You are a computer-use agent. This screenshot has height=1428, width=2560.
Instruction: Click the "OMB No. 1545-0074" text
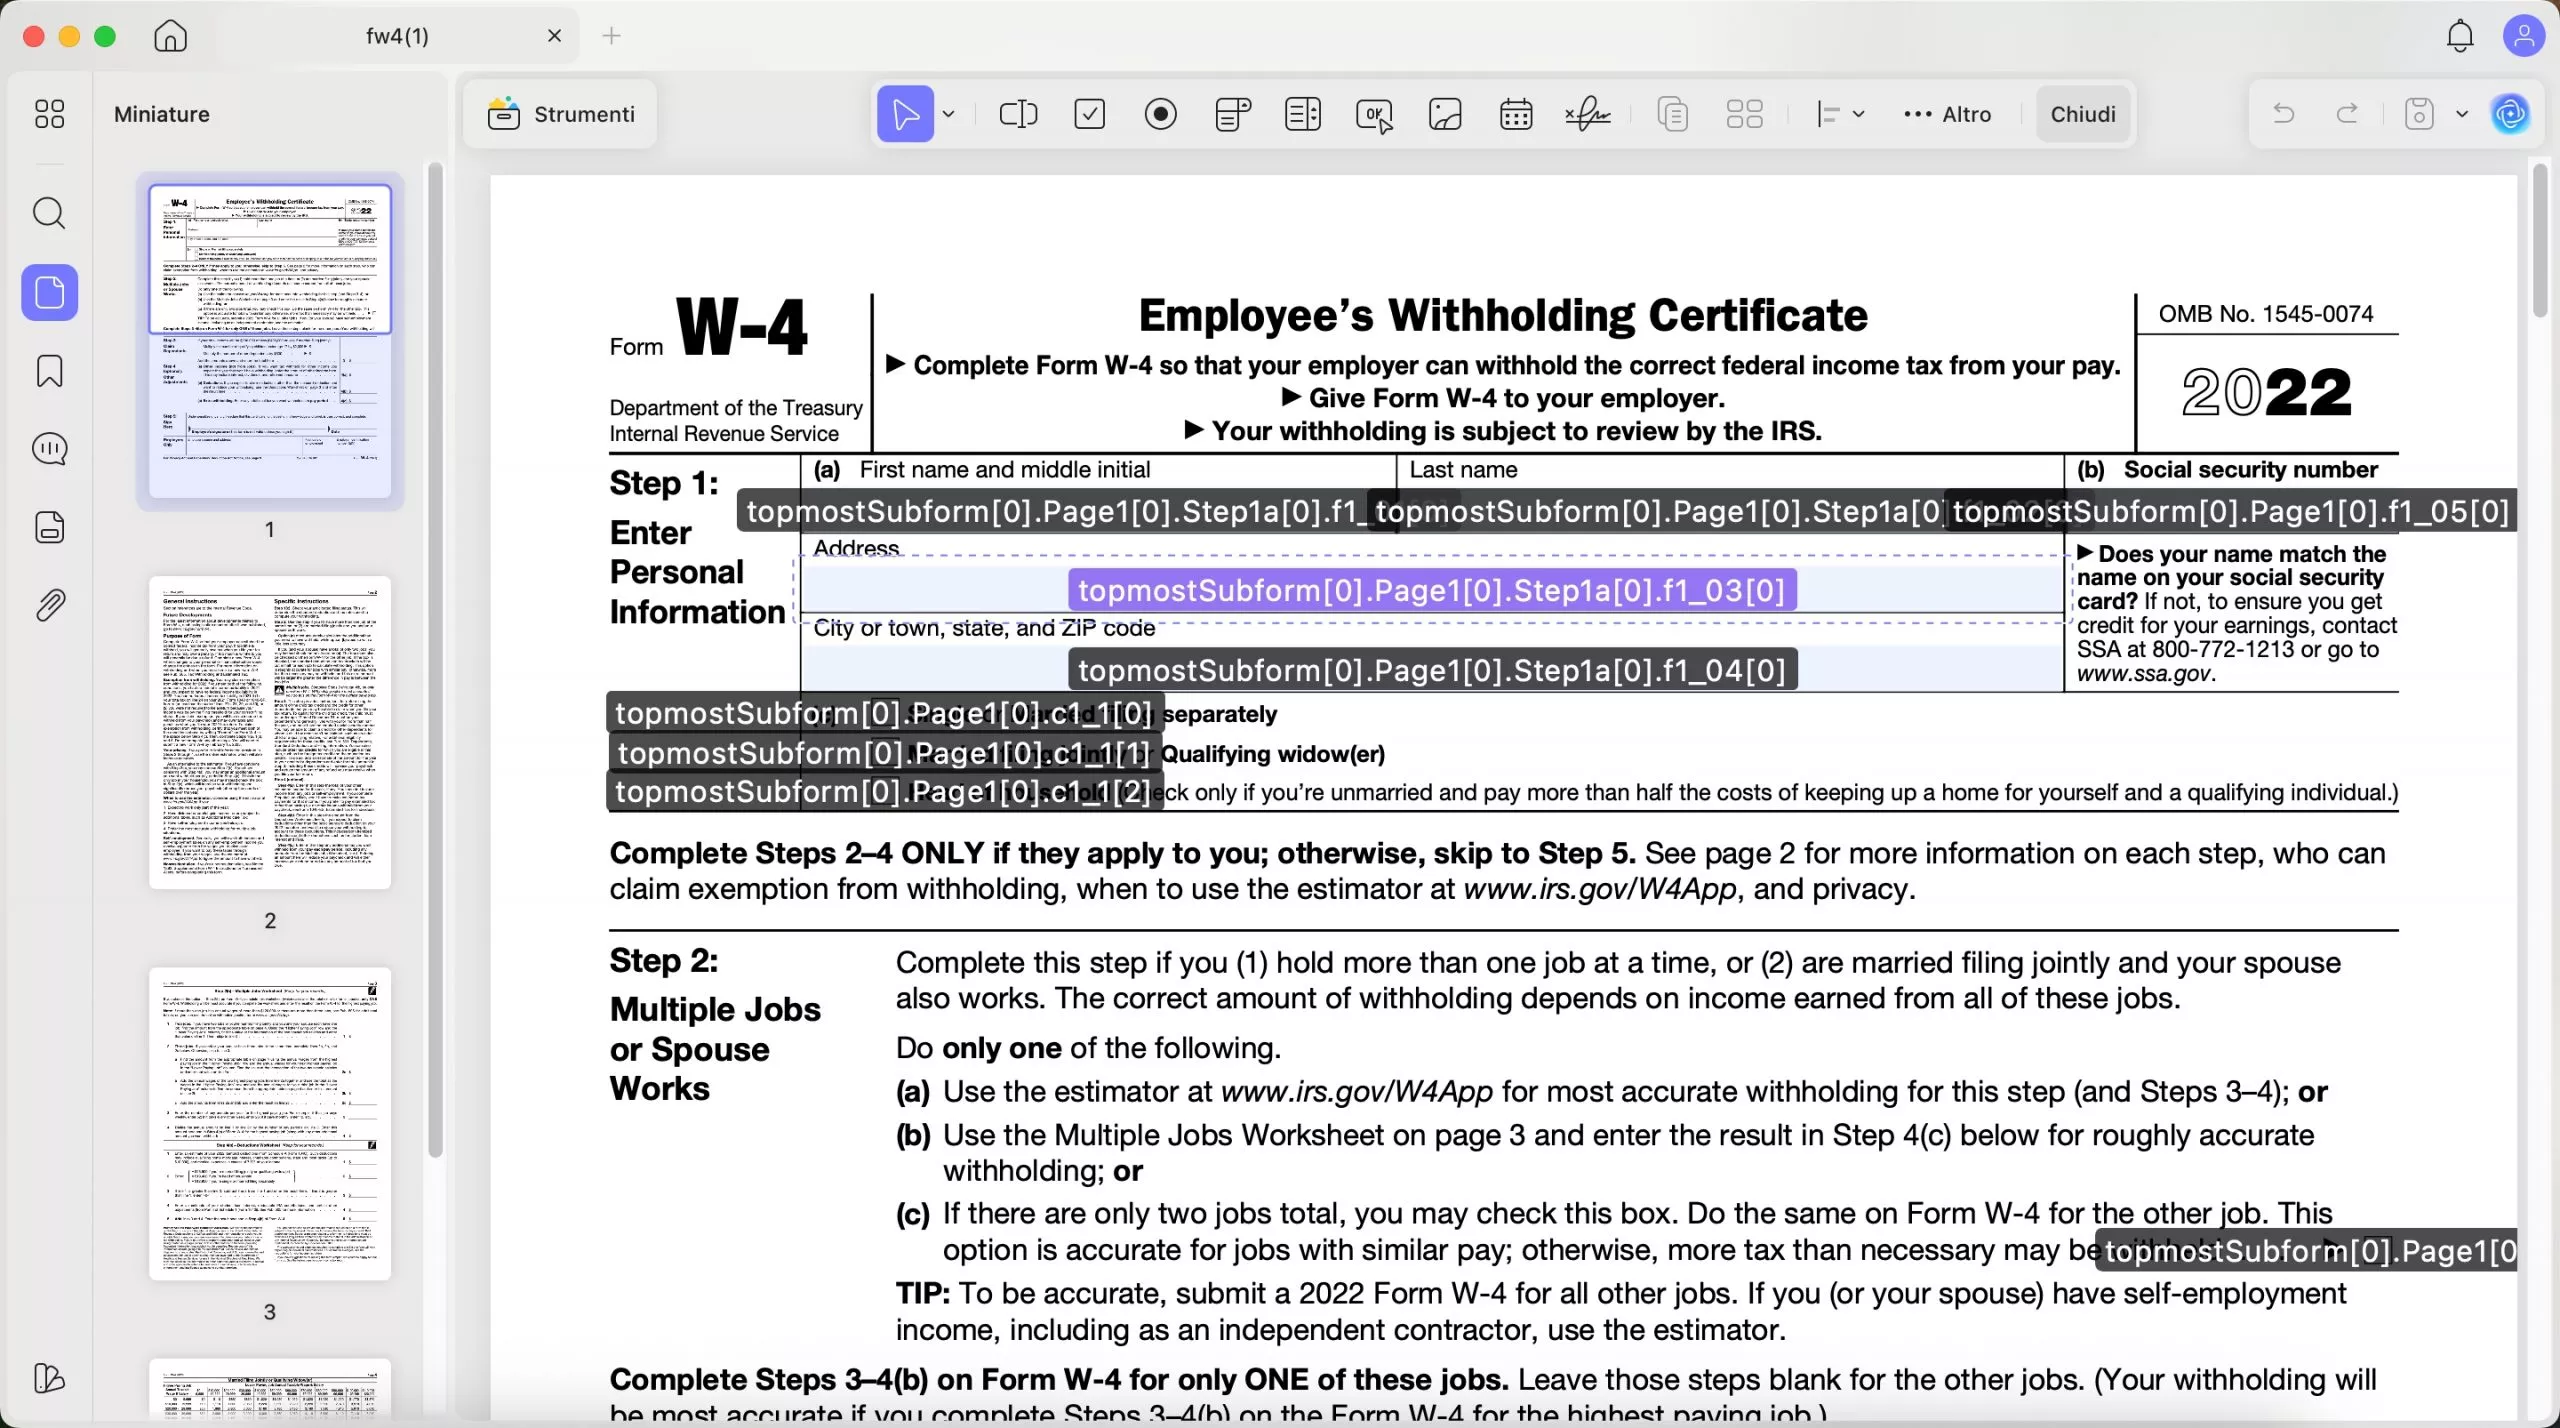pyautogui.click(x=2265, y=314)
